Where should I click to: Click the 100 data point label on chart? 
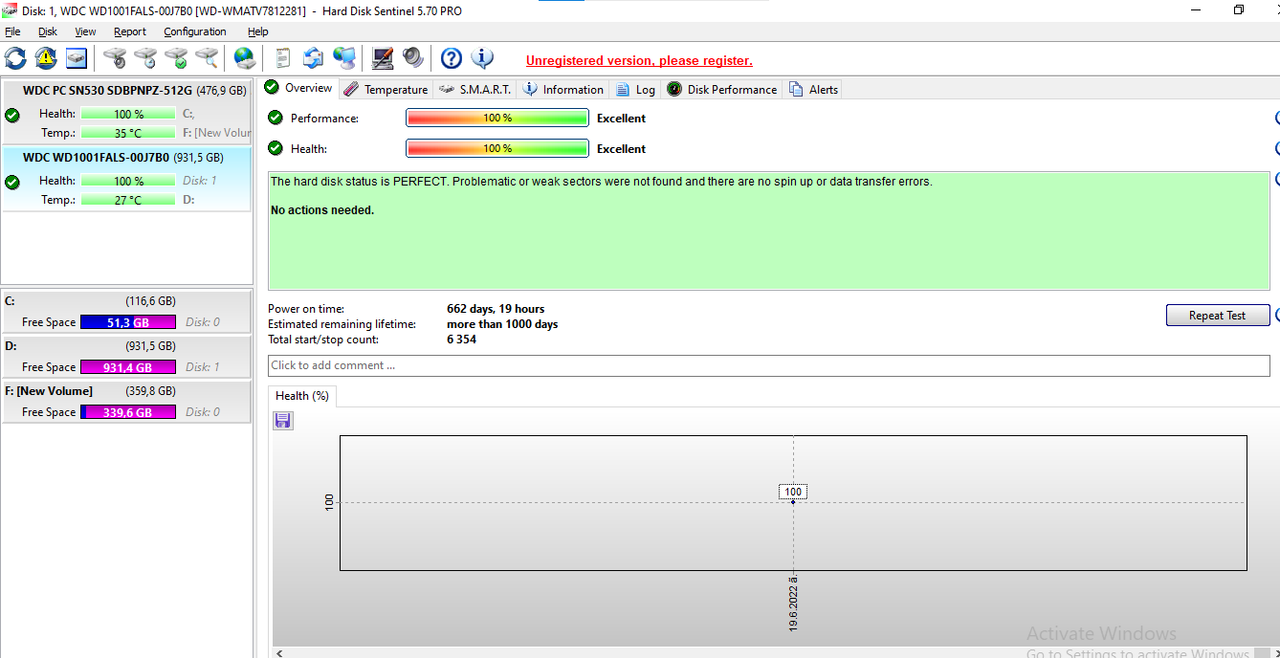[793, 492]
